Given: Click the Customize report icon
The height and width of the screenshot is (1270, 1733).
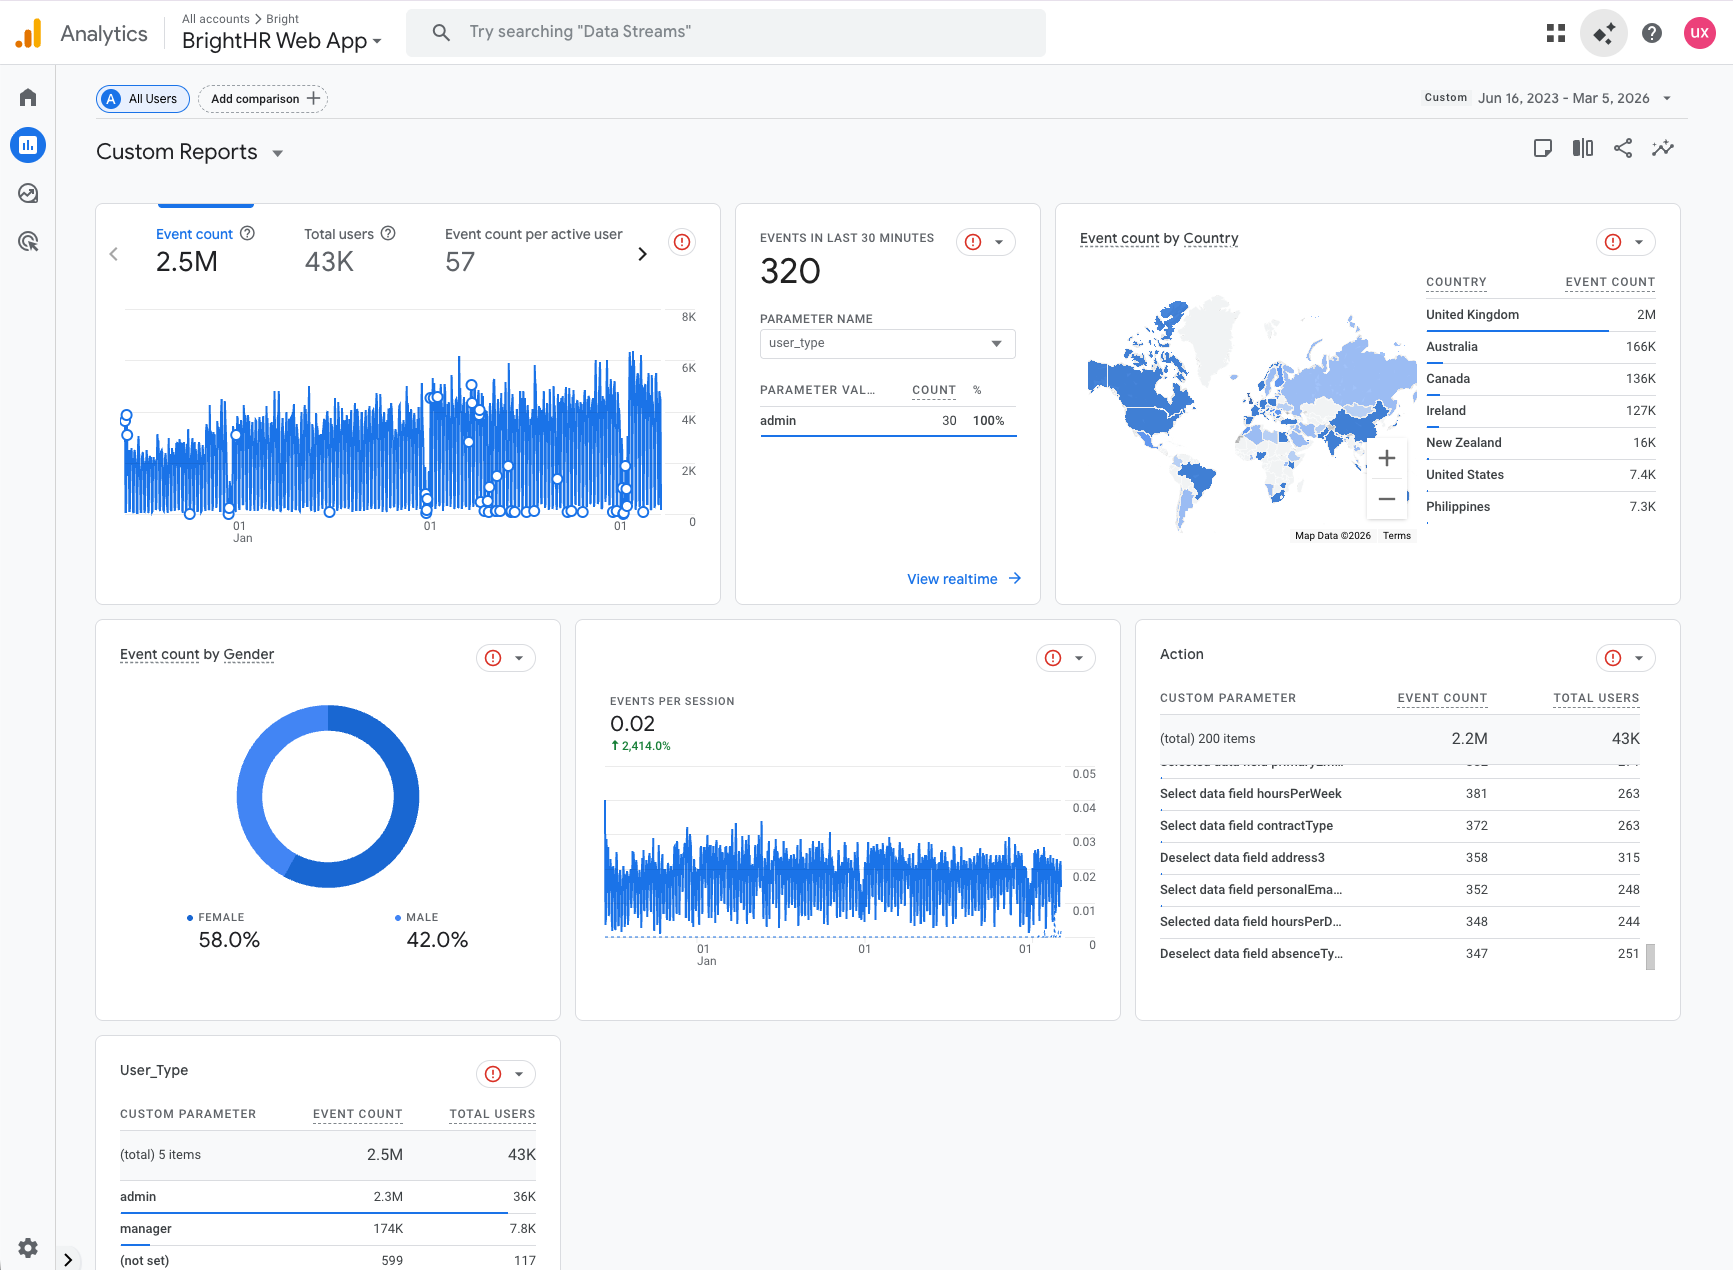Looking at the screenshot, I should 1543,148.
